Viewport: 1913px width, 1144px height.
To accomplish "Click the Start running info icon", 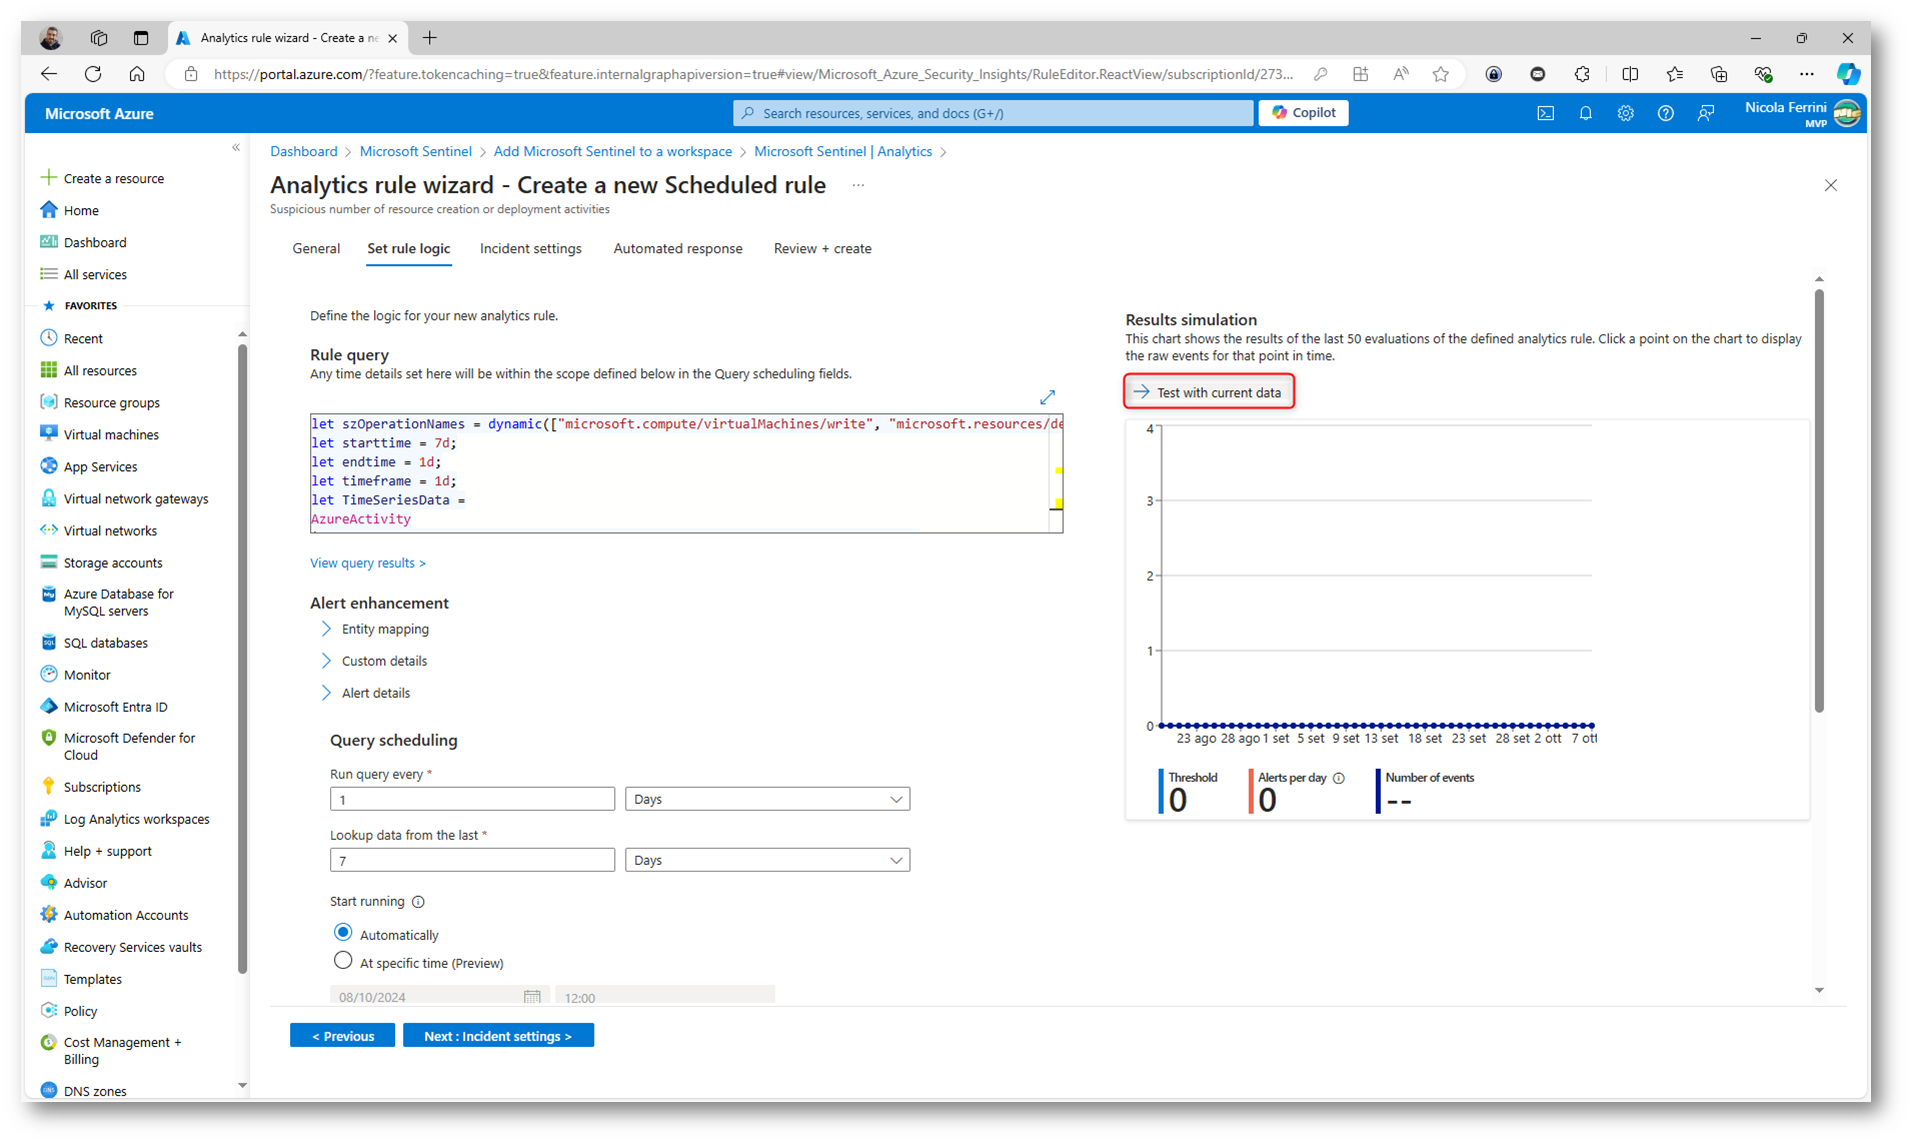I will coord(418,902).
